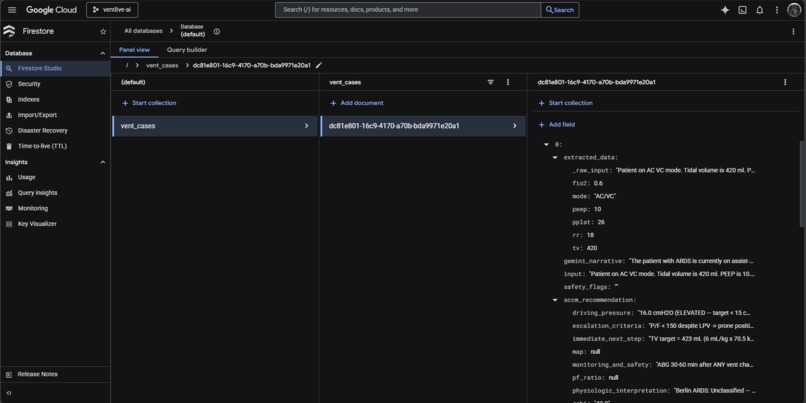Select the vent_cases collection row
The image size is (806, 403).
[x=215, y=126]
